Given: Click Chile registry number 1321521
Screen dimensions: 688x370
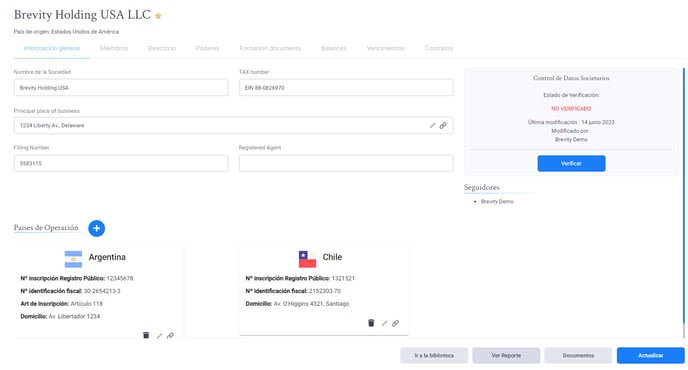Looking at the screenshot, I should pyautogui.click(x=343, y=278).
